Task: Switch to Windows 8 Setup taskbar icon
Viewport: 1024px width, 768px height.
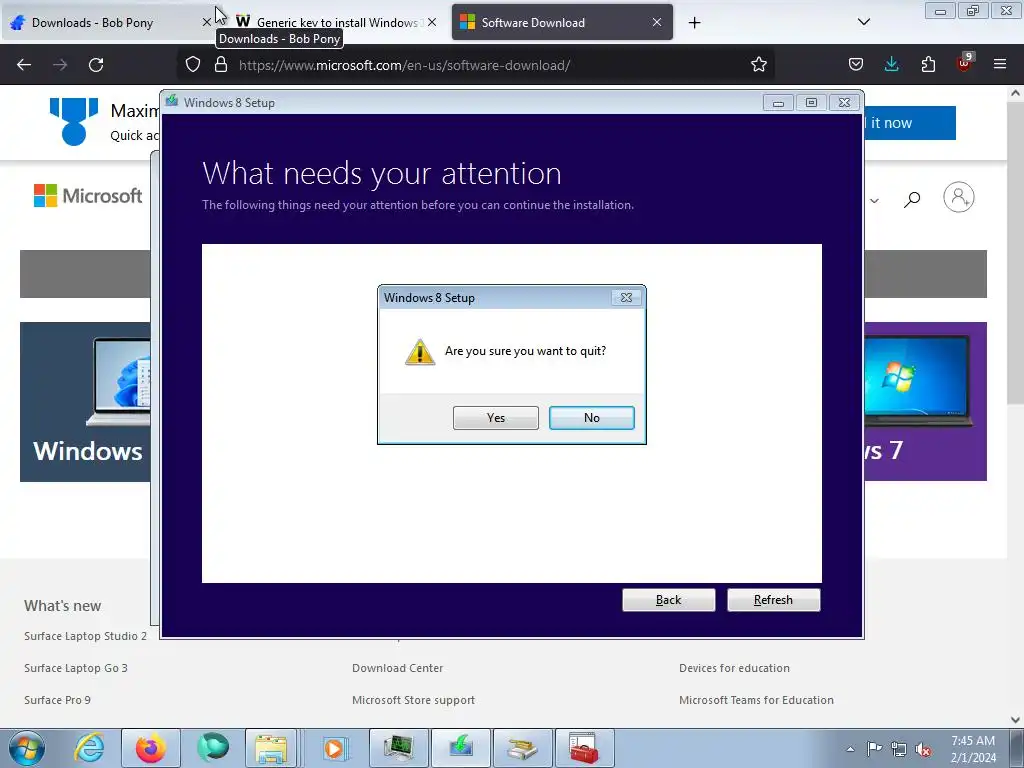Action: tap(460, 748)
